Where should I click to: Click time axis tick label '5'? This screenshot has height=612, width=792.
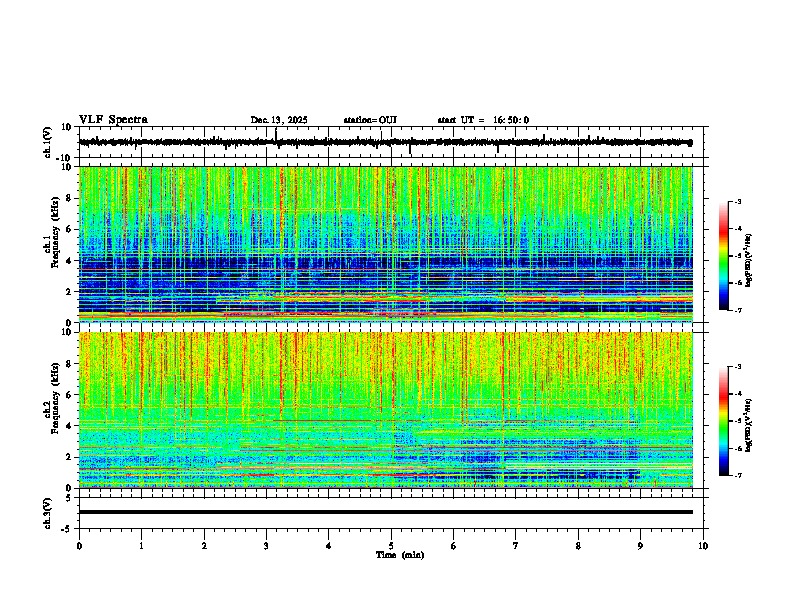tap(391, 546)
